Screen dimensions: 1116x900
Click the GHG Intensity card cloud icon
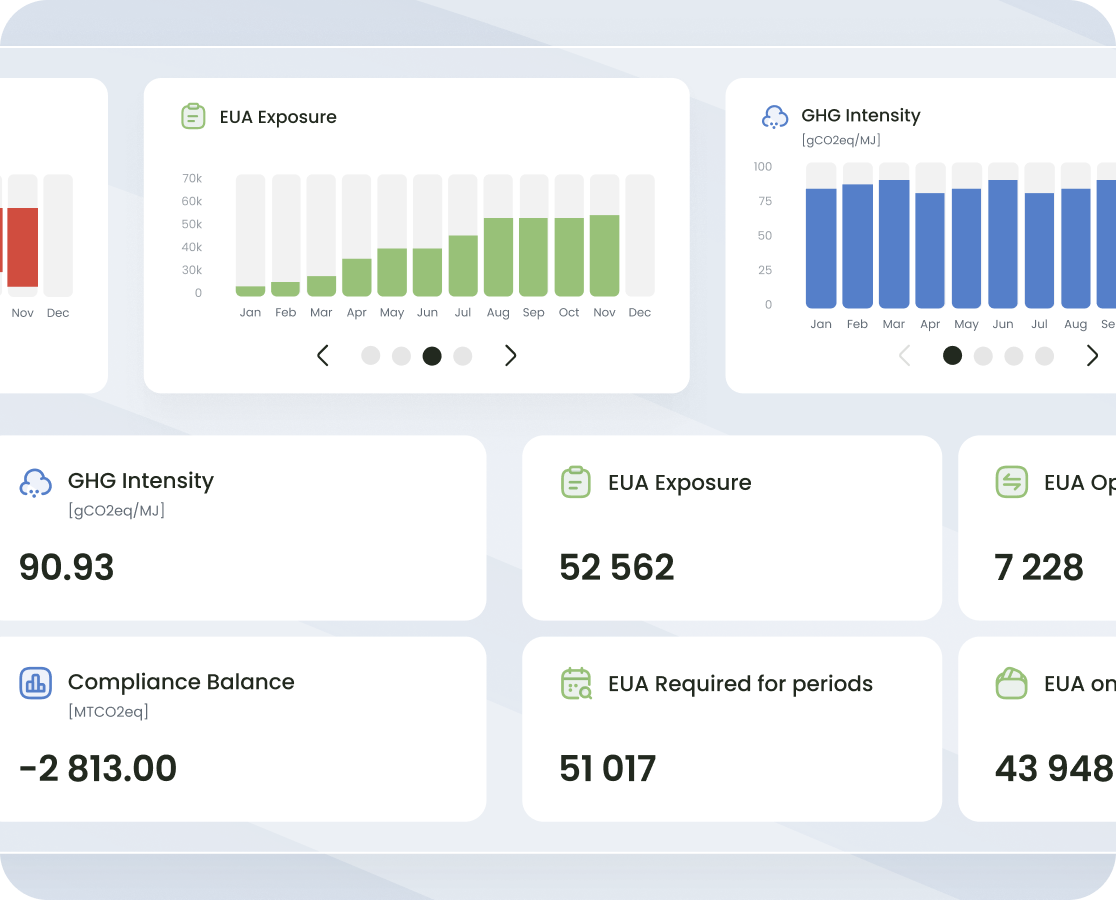(36, 483)
